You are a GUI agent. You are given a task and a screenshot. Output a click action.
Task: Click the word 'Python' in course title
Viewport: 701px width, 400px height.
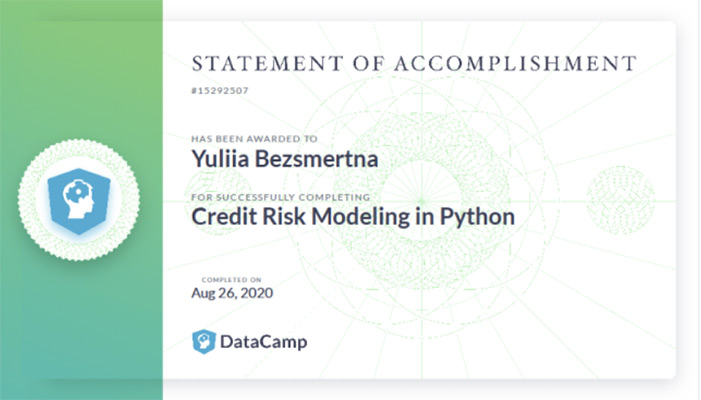tap(477, 217)
